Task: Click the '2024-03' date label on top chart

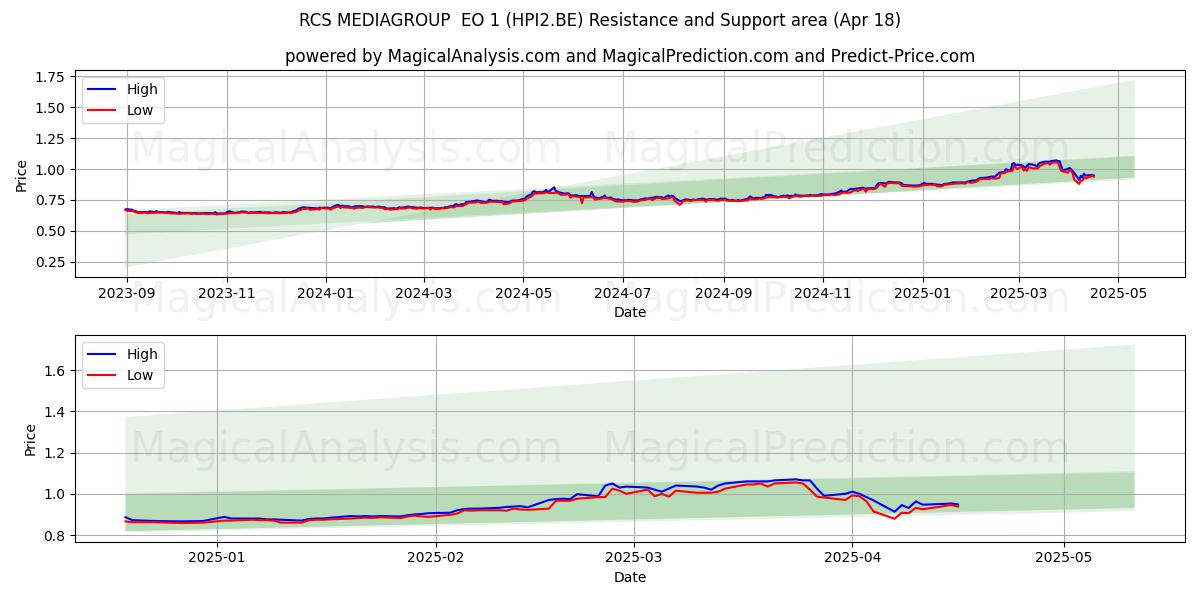Action: (424, 294)
